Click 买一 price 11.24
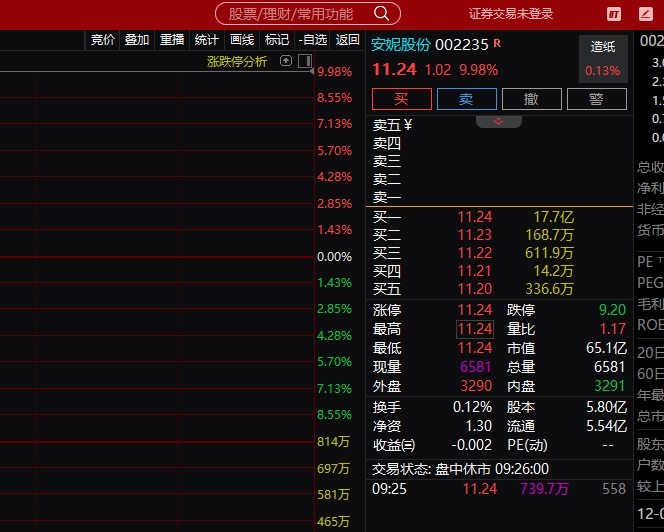Screen dimensions: 664x532 [x=475, y=217]
